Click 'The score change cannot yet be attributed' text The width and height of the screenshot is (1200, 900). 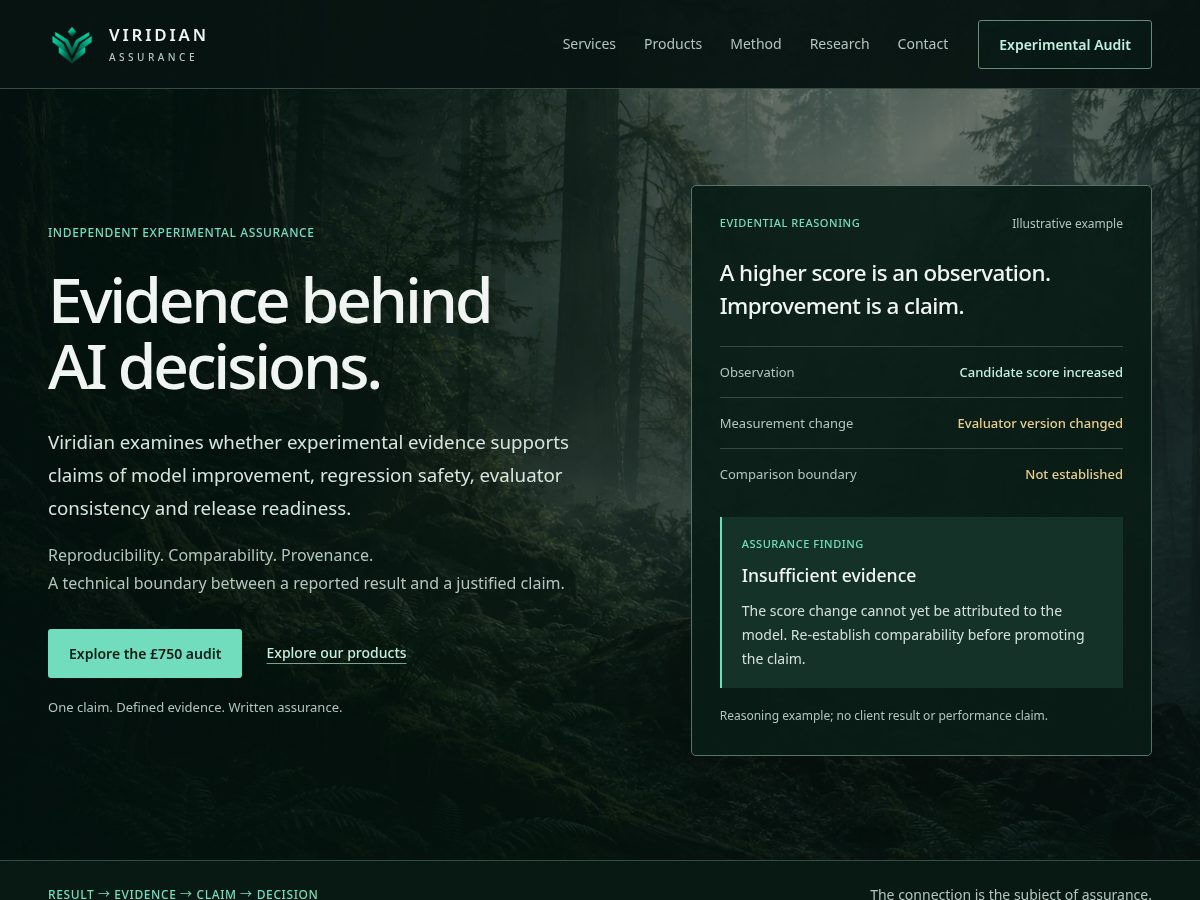[913, 635]
